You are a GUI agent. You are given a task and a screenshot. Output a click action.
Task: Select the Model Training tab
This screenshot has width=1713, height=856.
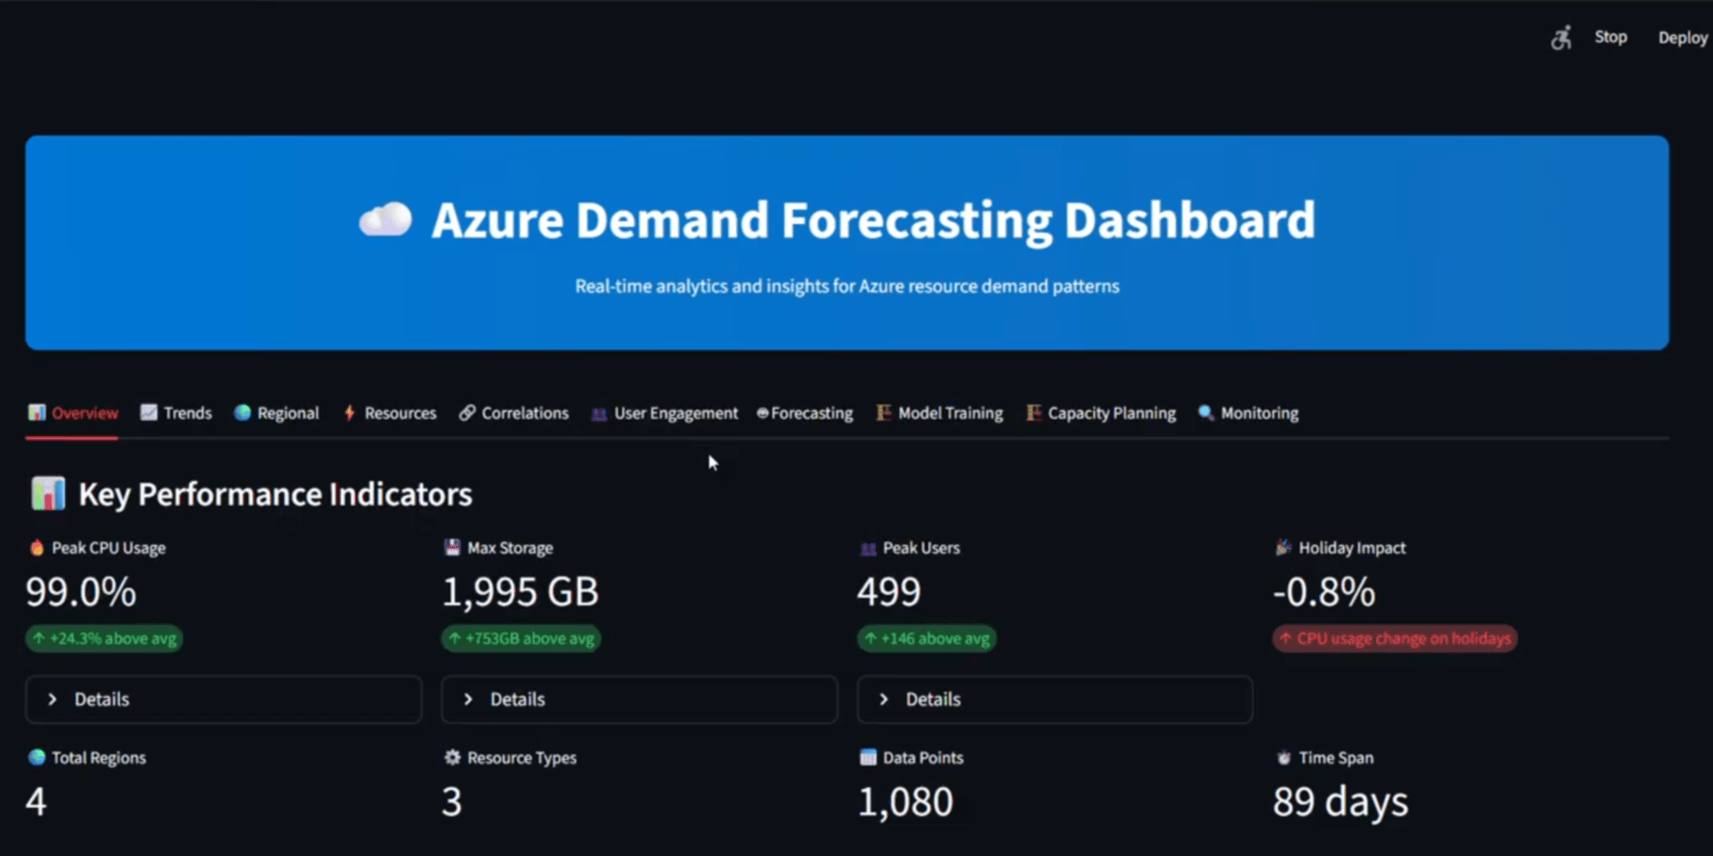click(x=939, y=413)
